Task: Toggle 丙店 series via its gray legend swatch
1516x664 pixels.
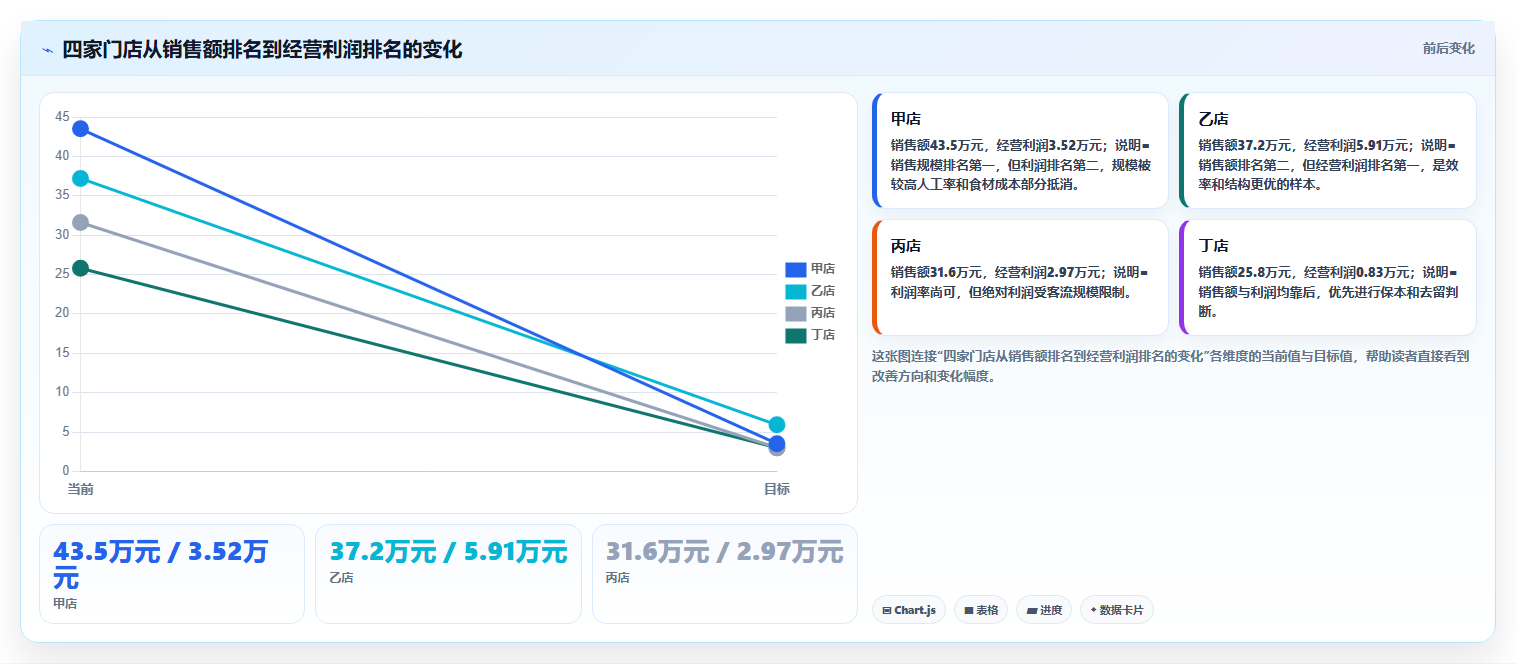Action: (796, 313)
